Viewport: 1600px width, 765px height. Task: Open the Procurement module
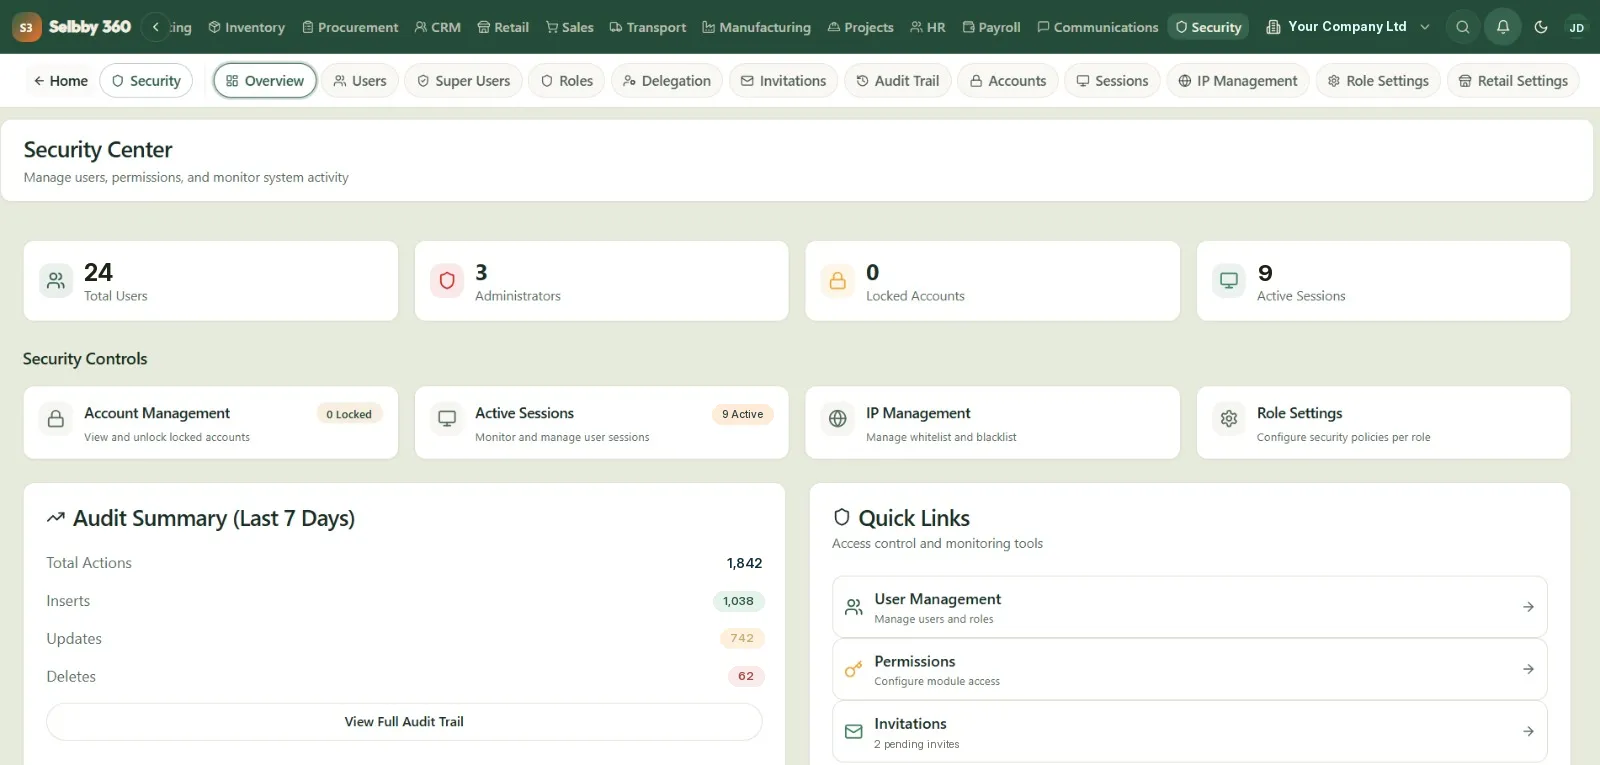point(350,27)
